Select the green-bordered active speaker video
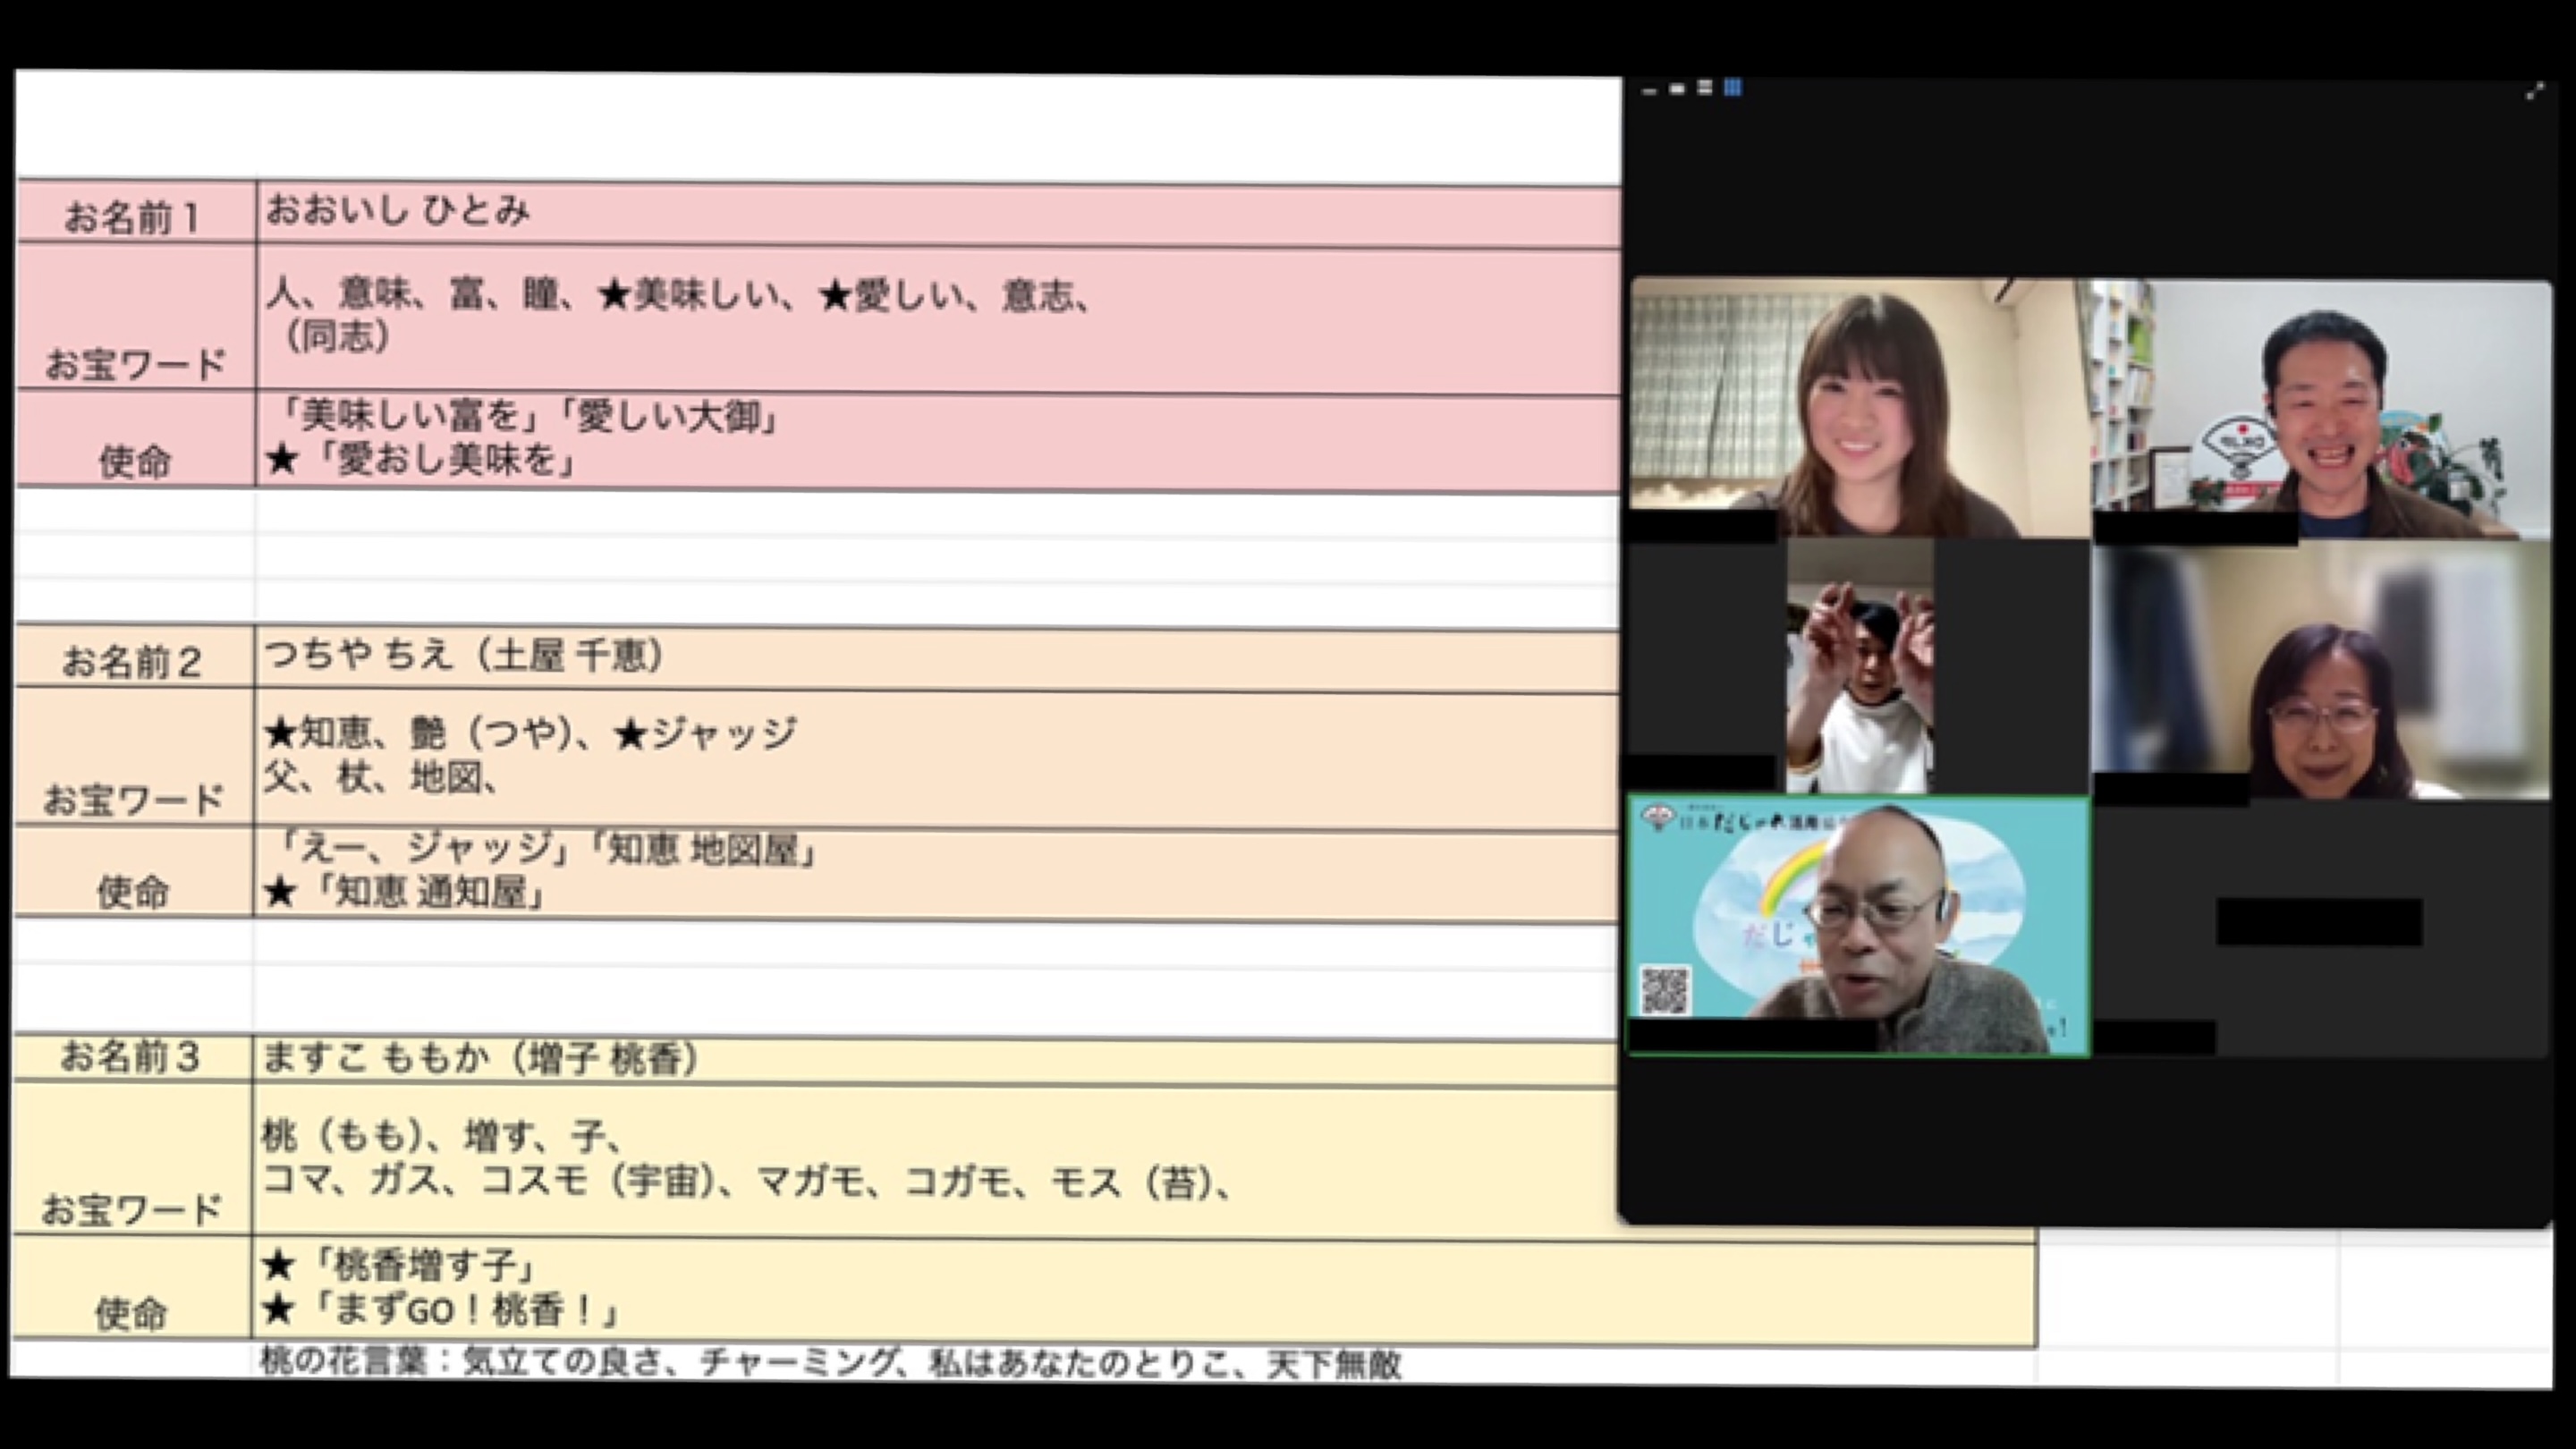Screen dimensions: 2576x1449 point(1859,925)
